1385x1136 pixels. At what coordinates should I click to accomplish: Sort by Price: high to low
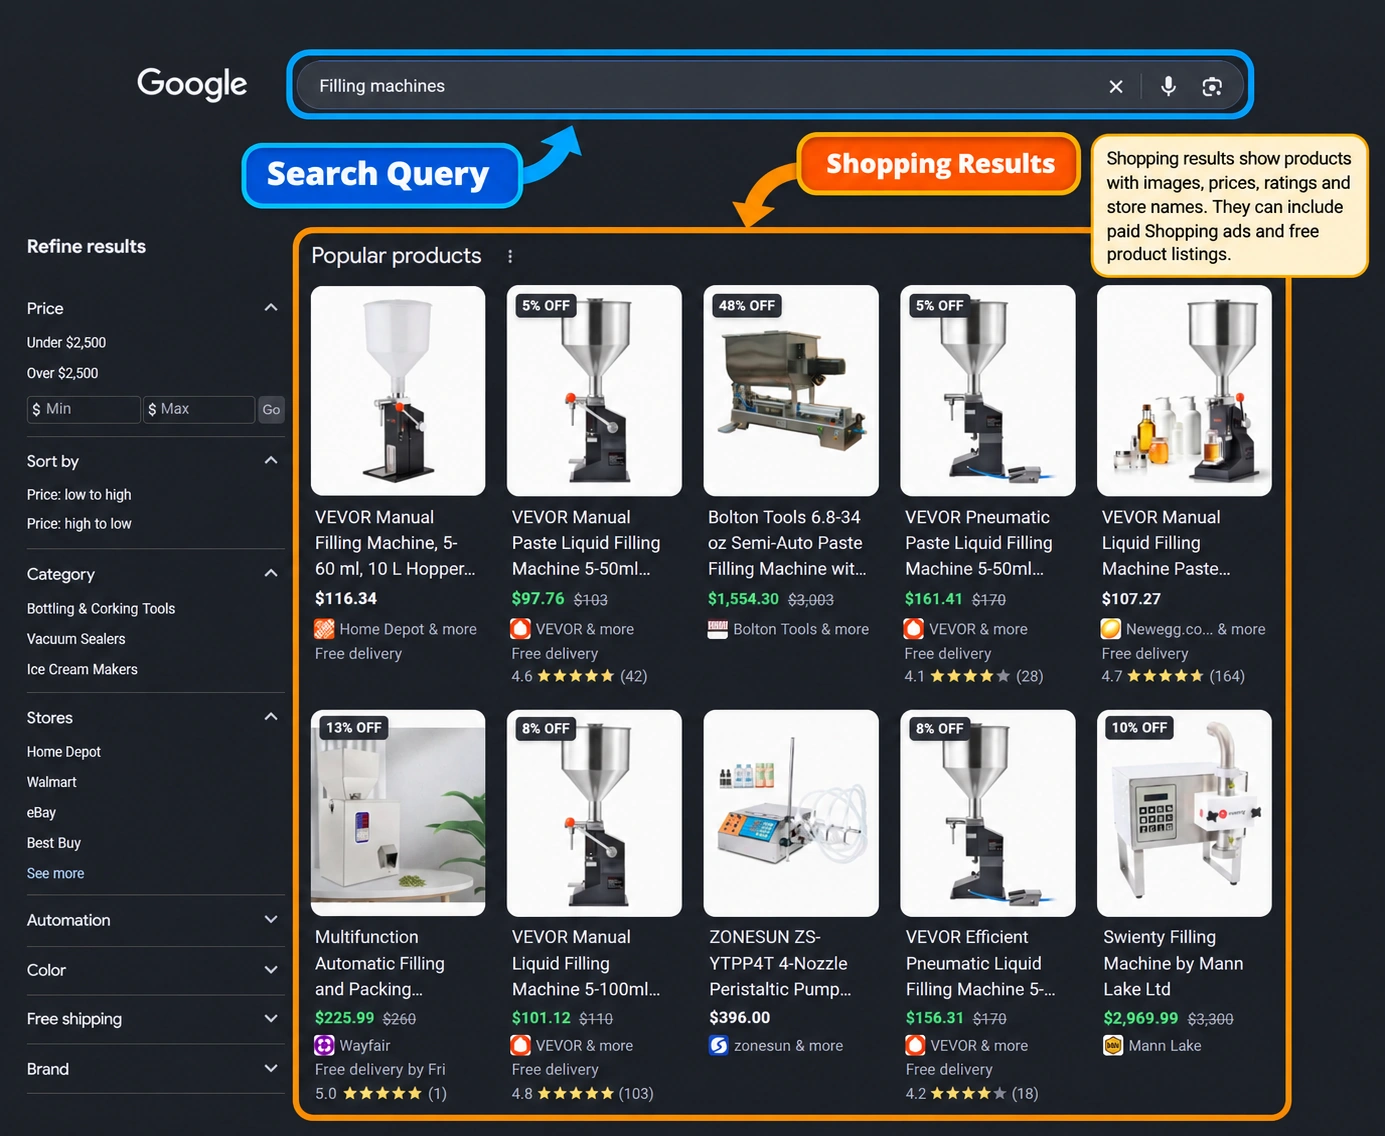pyautogui.click(x=79, y=523)
